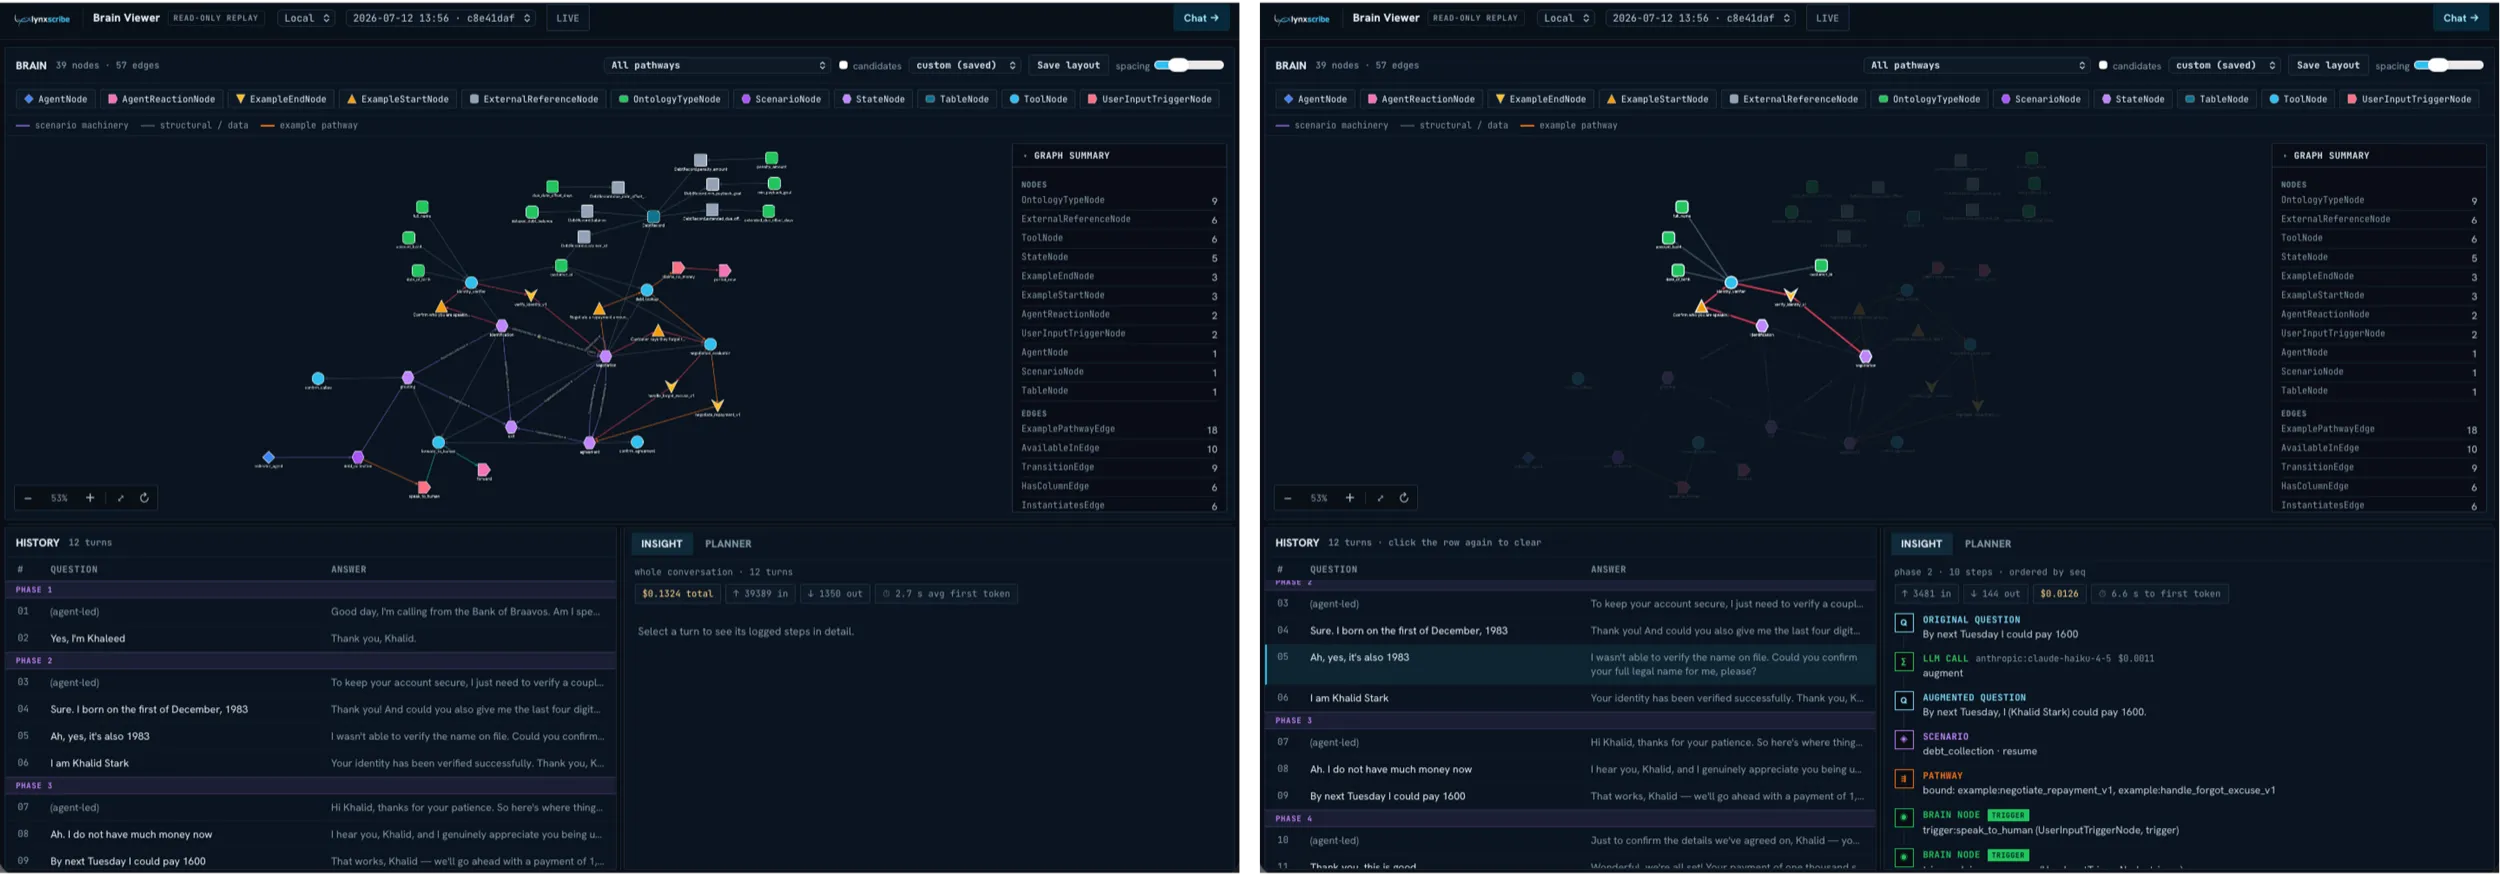Viewport: 2500px width, 875px height.
Task: Adjust spacing slider in right window
Action: (2449, 65)
